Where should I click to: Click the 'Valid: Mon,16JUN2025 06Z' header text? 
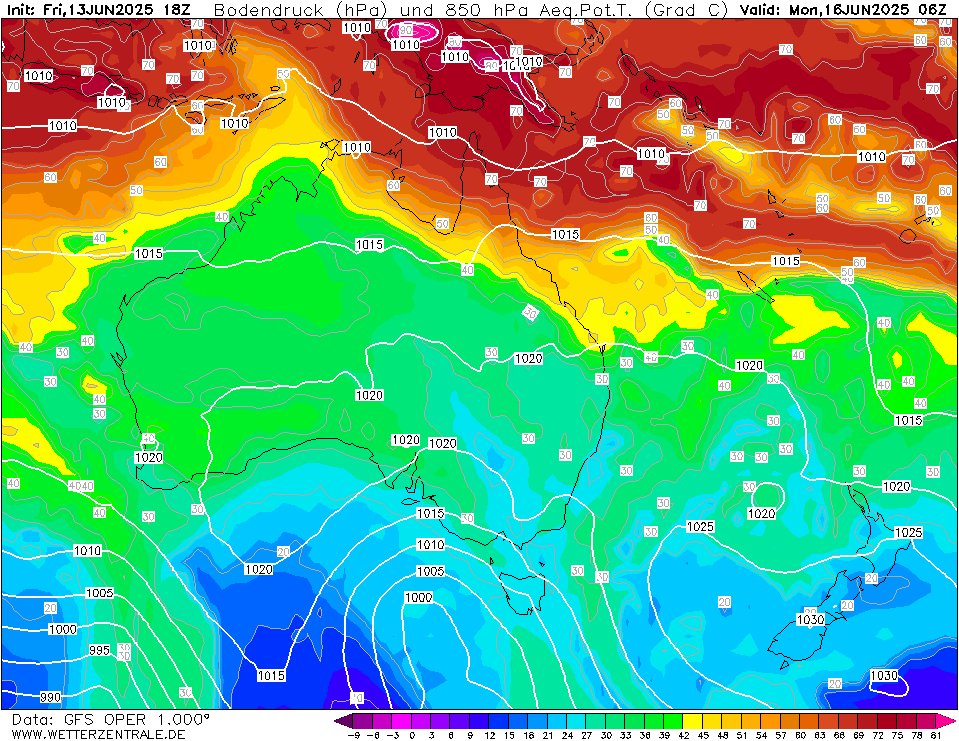(843, 10)
